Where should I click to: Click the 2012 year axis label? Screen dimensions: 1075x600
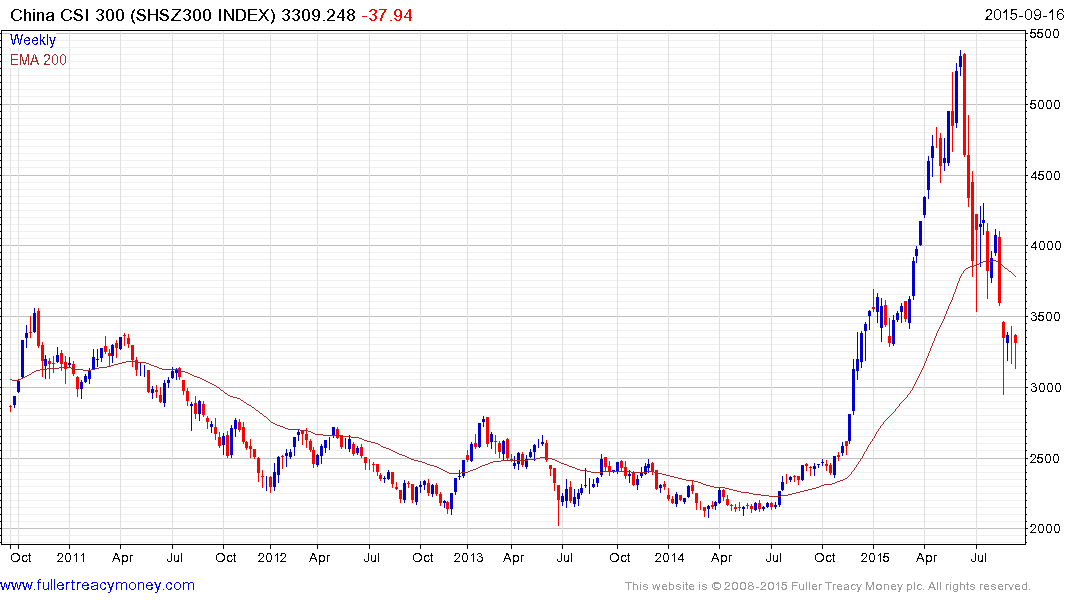pyautogui.click(x=271, y=557)
